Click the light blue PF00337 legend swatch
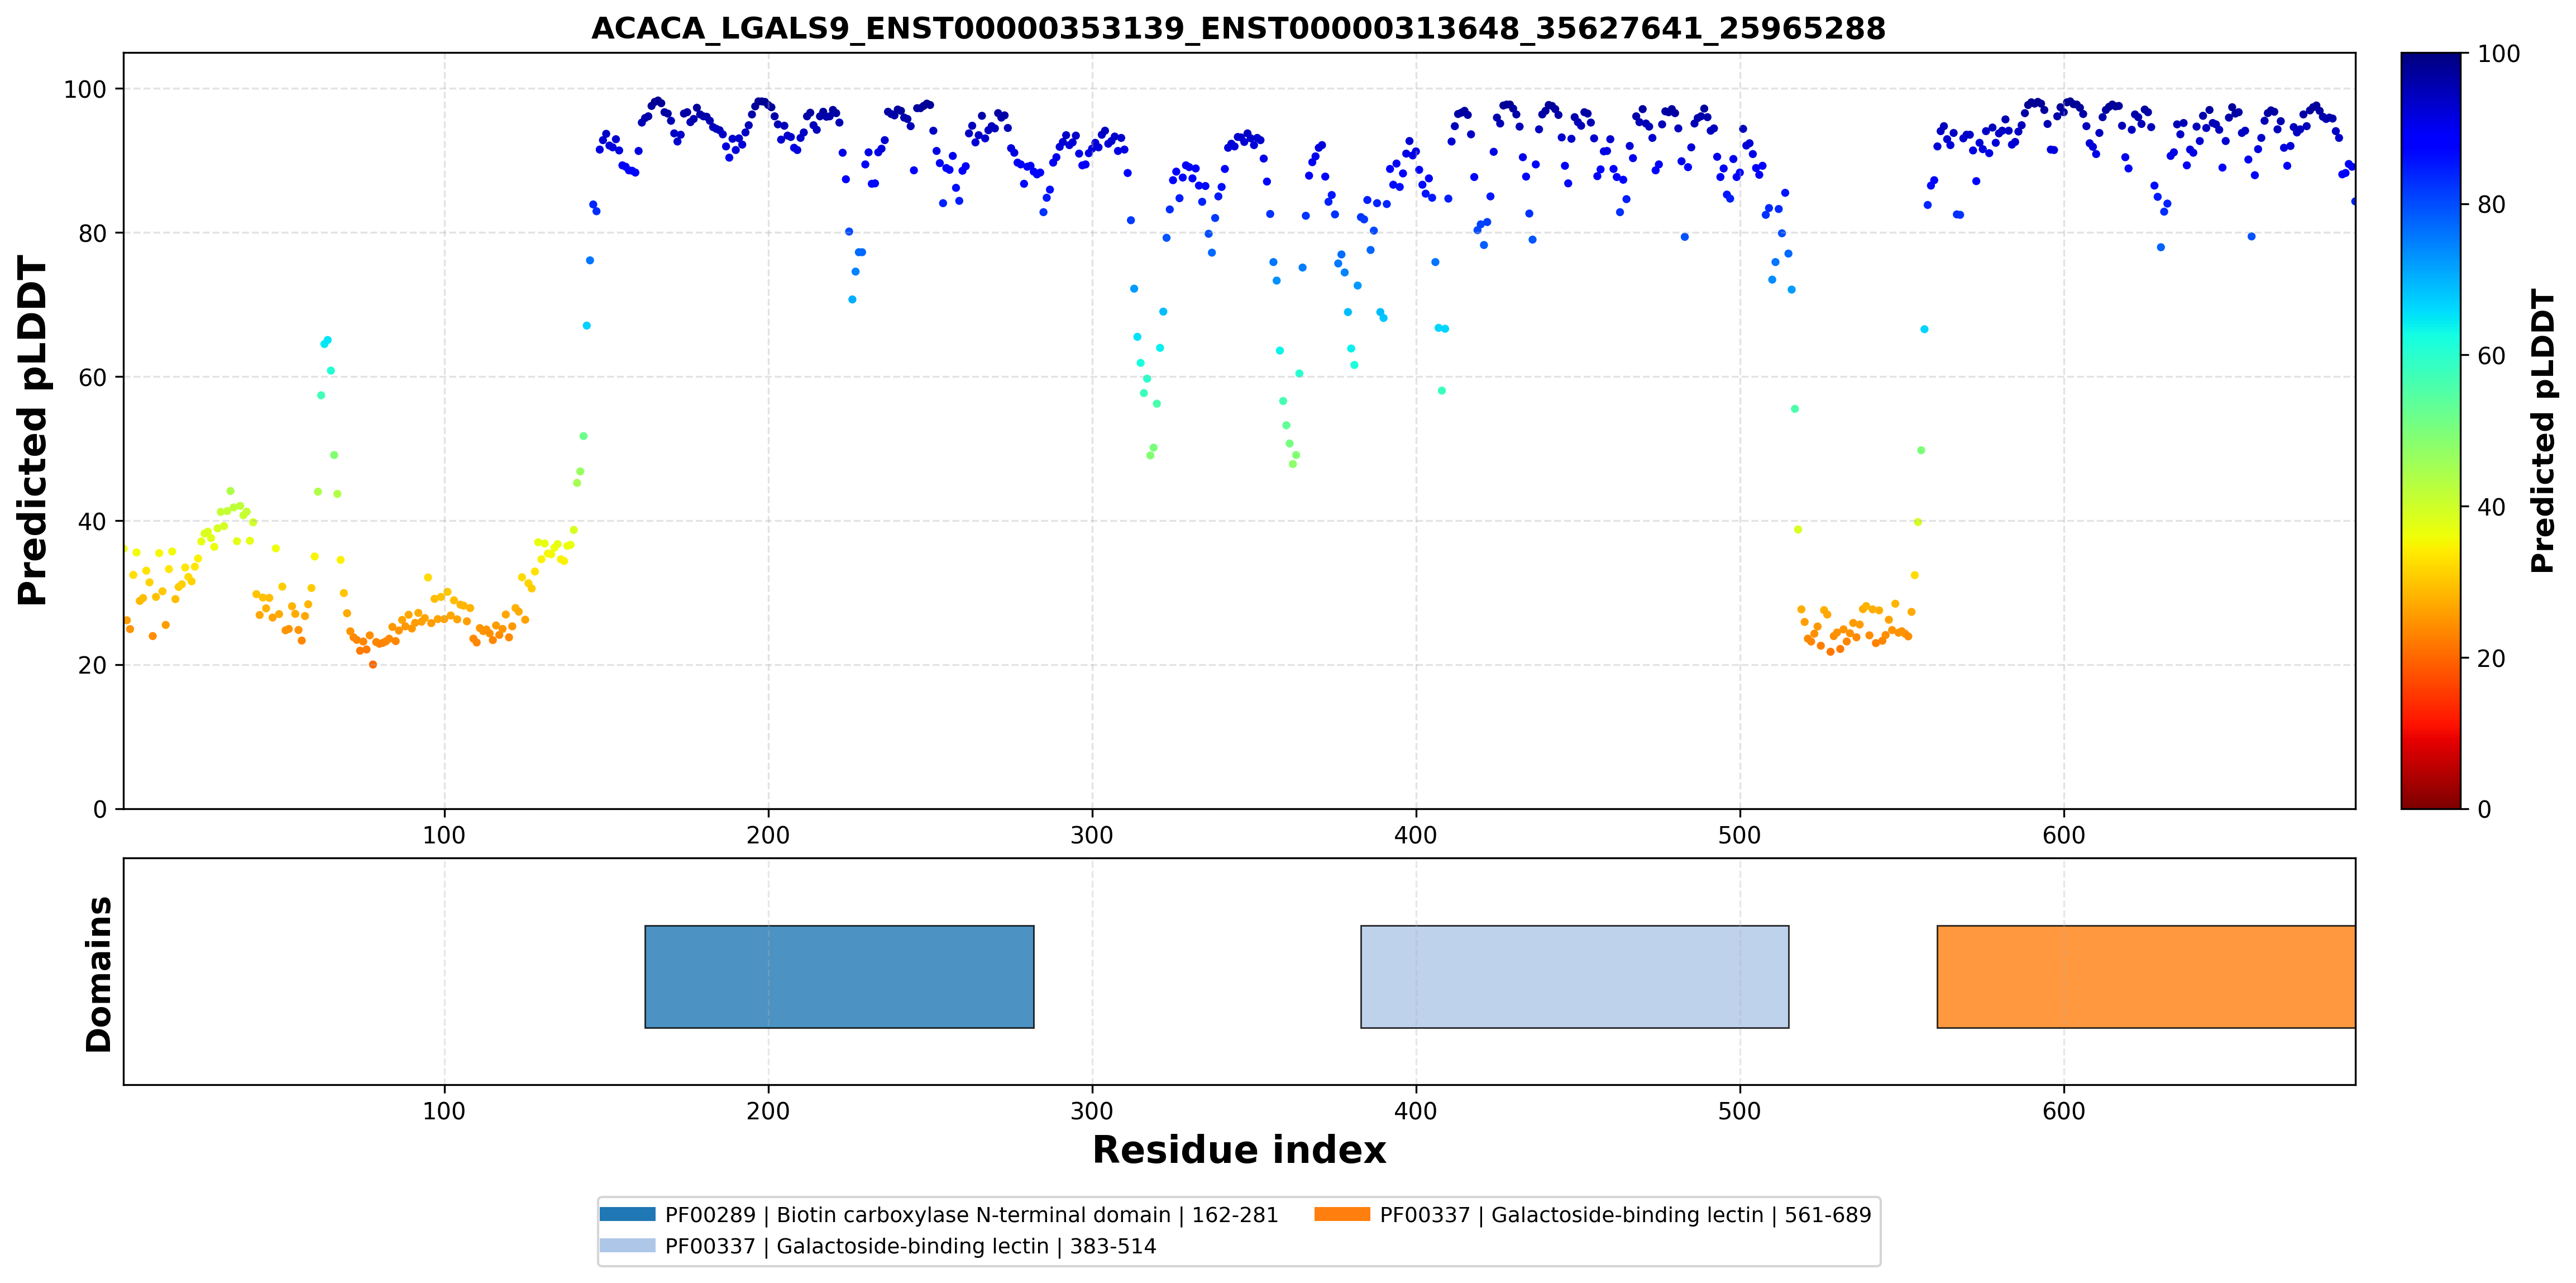The width and height of the screenshot is (2576, 1283). (x=628, y=1245)
